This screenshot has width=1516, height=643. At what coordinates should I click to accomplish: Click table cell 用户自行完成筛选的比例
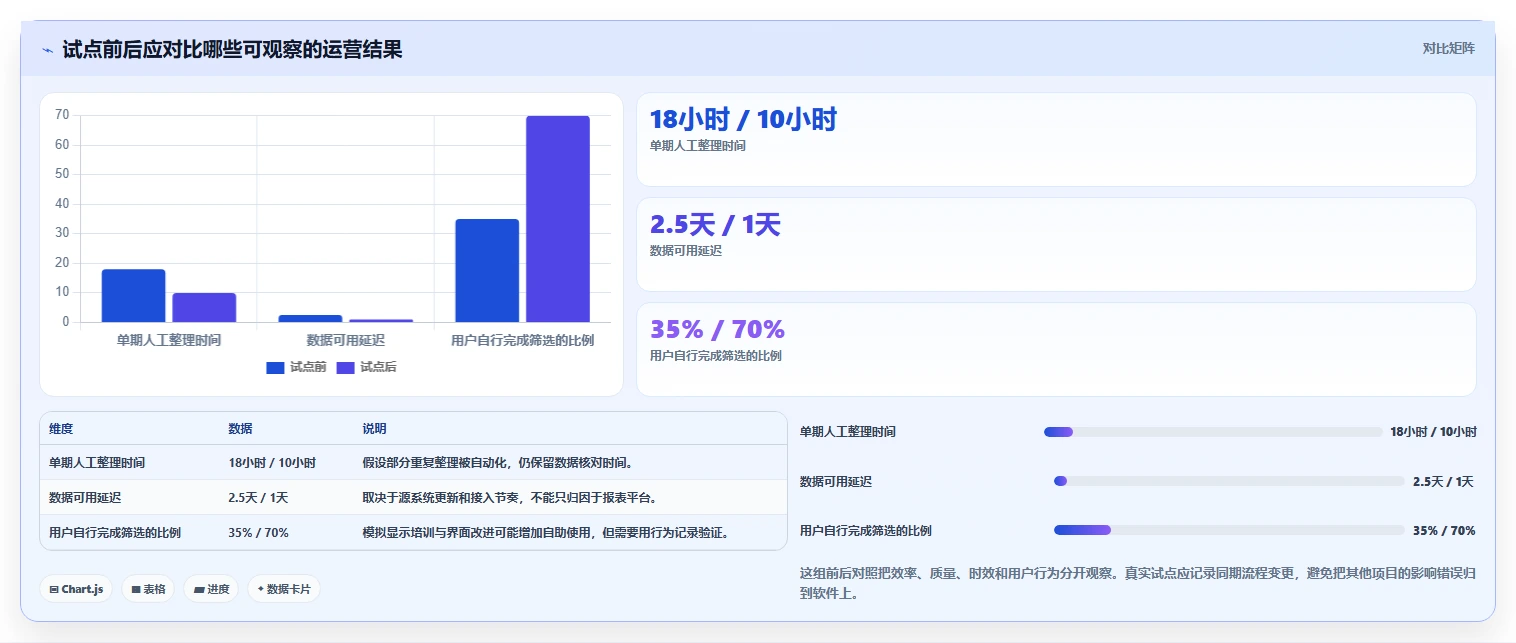(x=115, y=532)
